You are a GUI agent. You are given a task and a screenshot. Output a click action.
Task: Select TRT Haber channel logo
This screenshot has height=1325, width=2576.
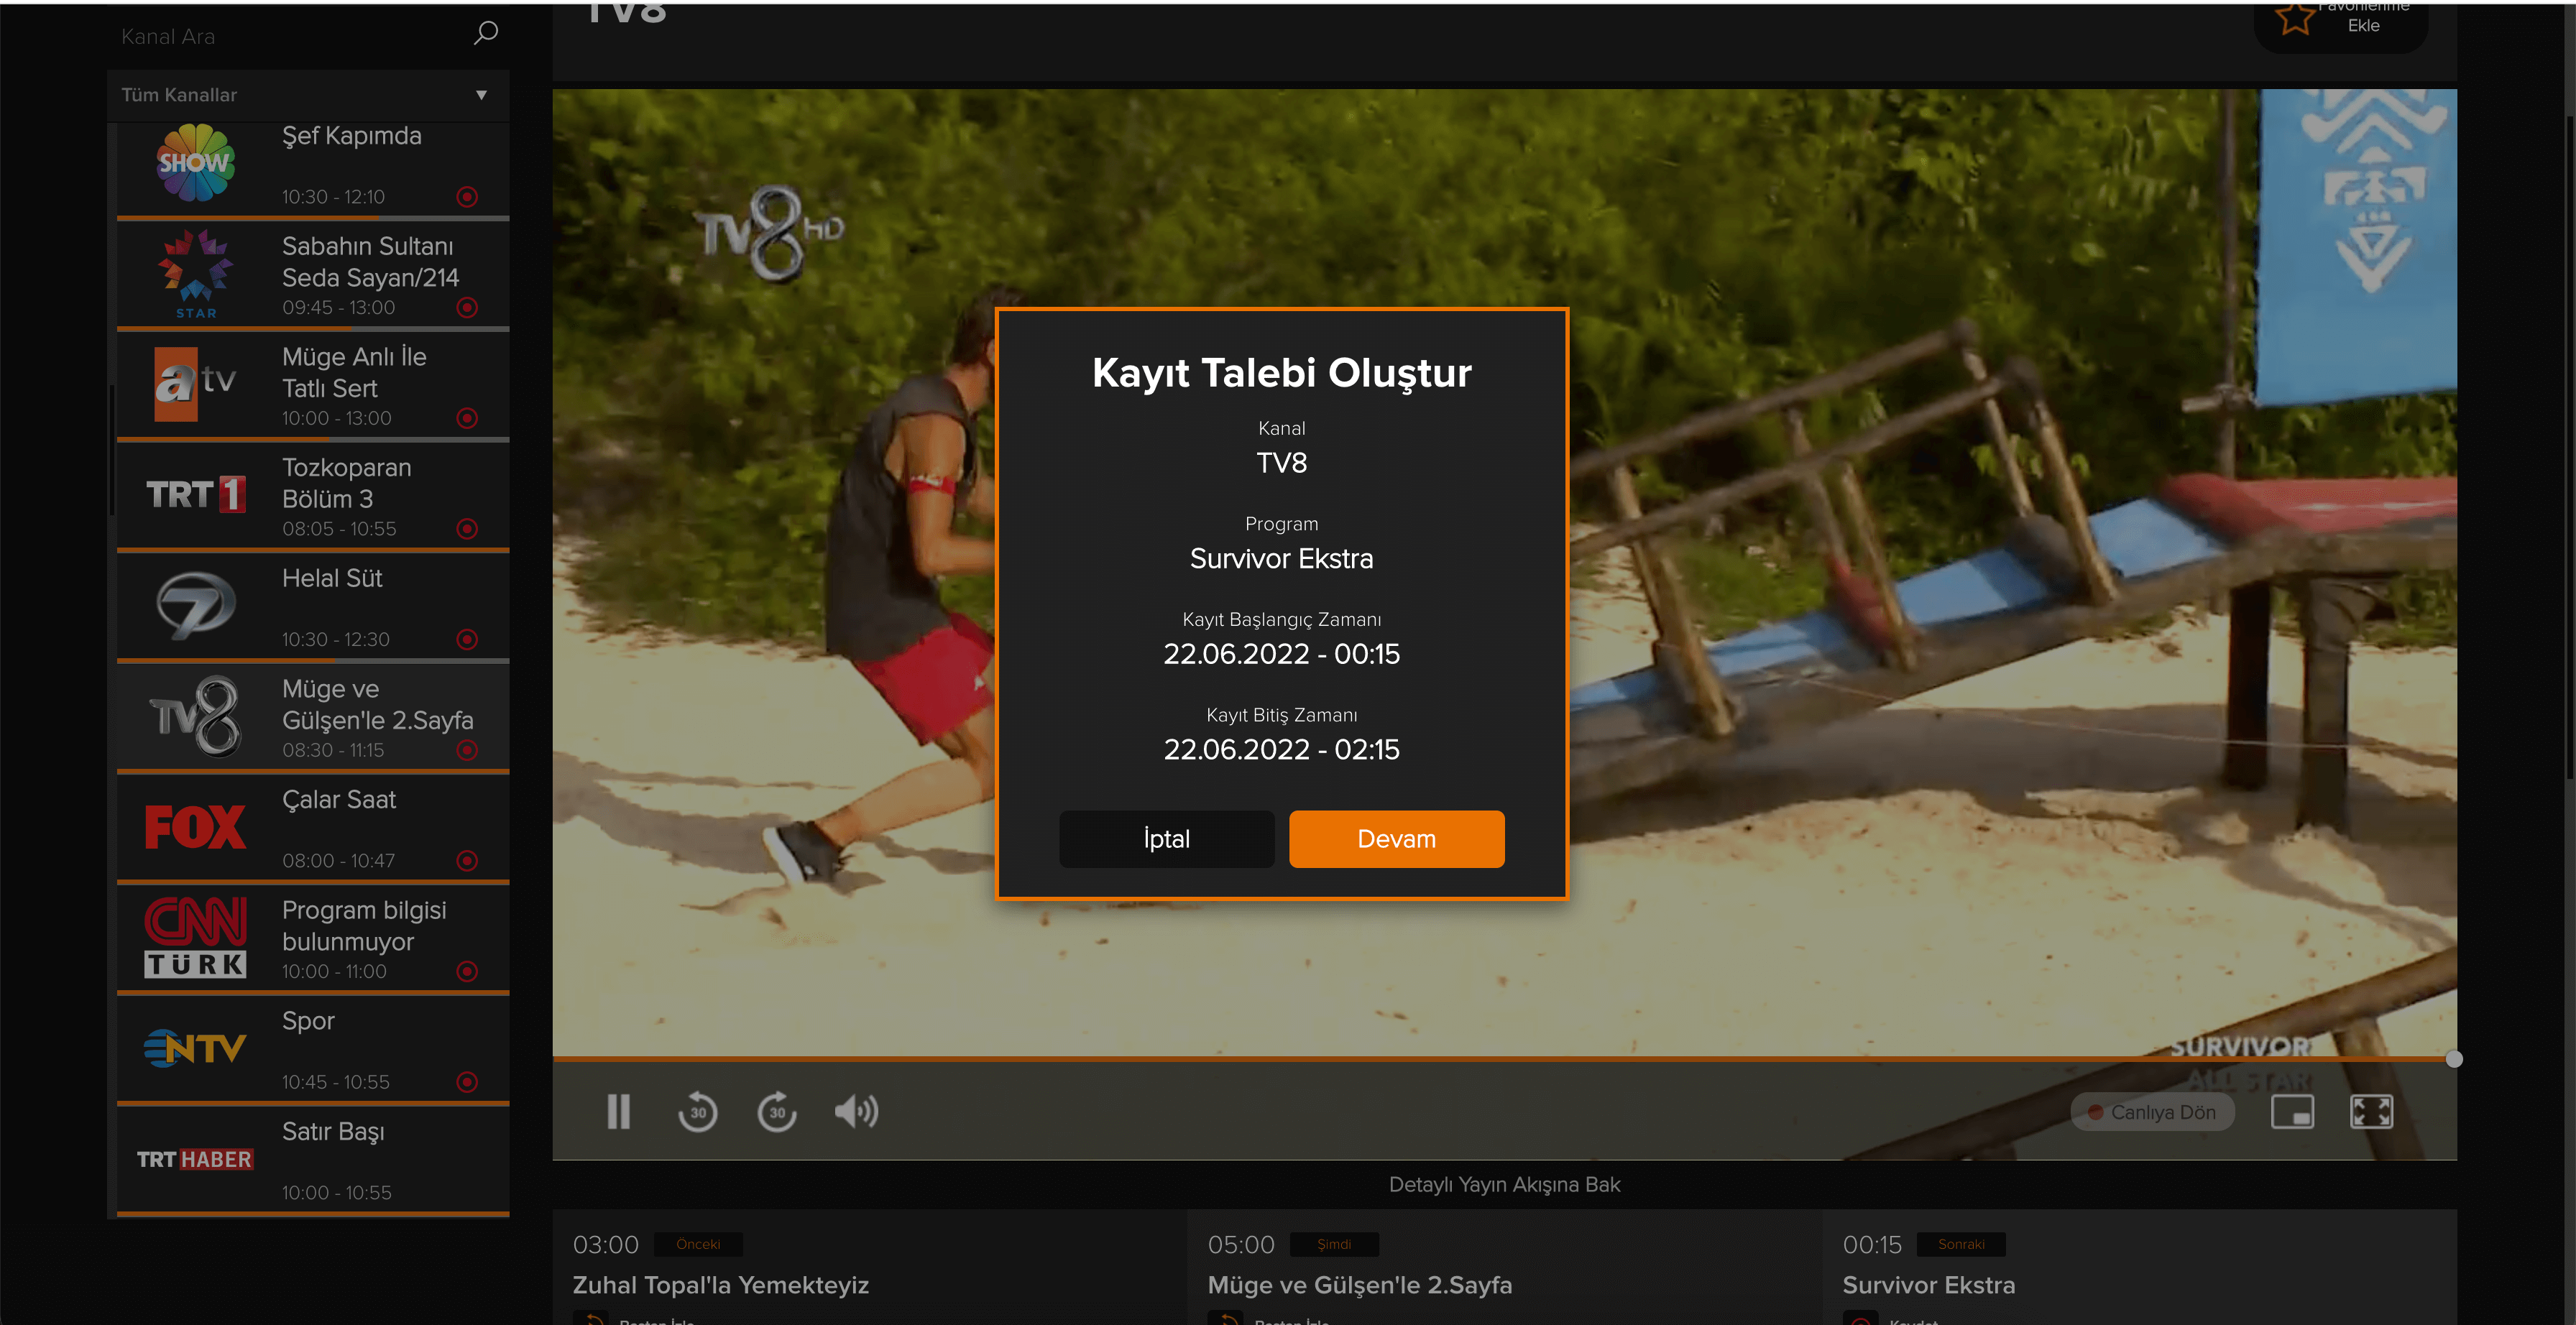pos(195,1159)
